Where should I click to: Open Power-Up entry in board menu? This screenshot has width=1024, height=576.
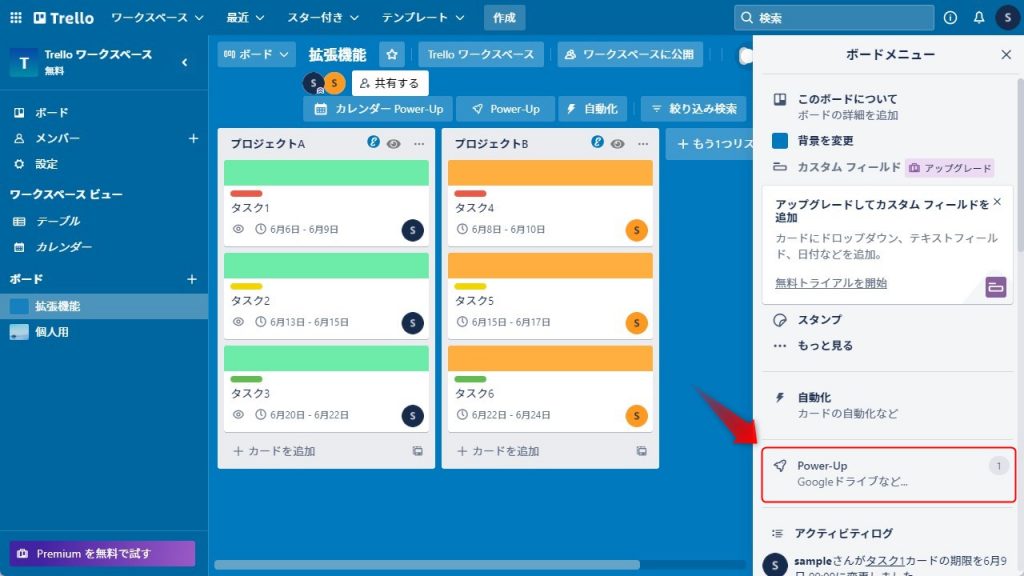click(x=888, y=475)
